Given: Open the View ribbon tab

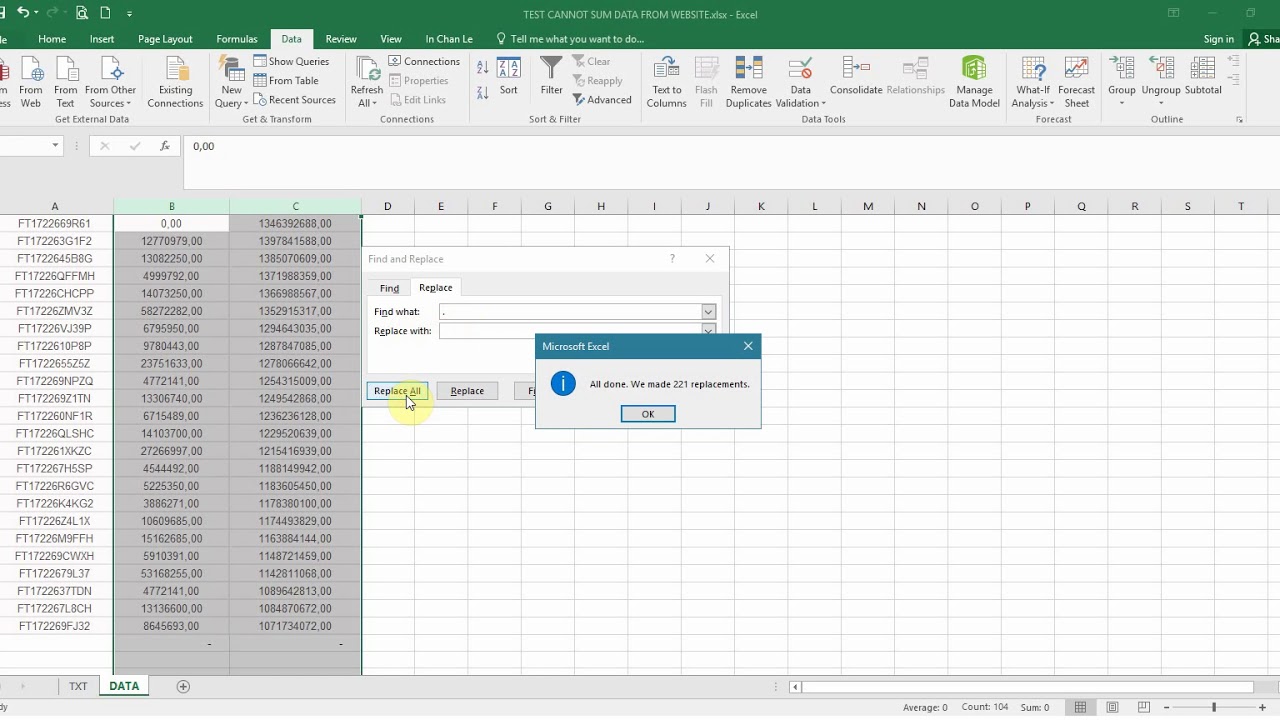Looking at the screenshot, I should tap(391, 39).
